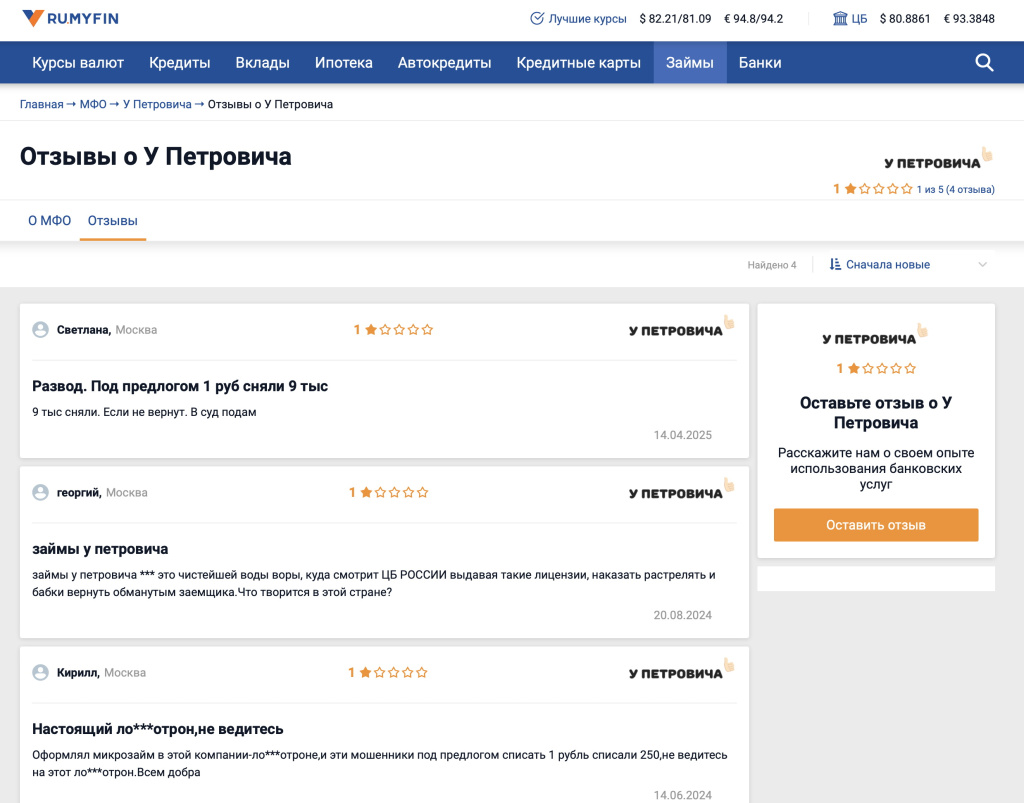Click георгий's user avatar icon

click(x=41, y=492)
